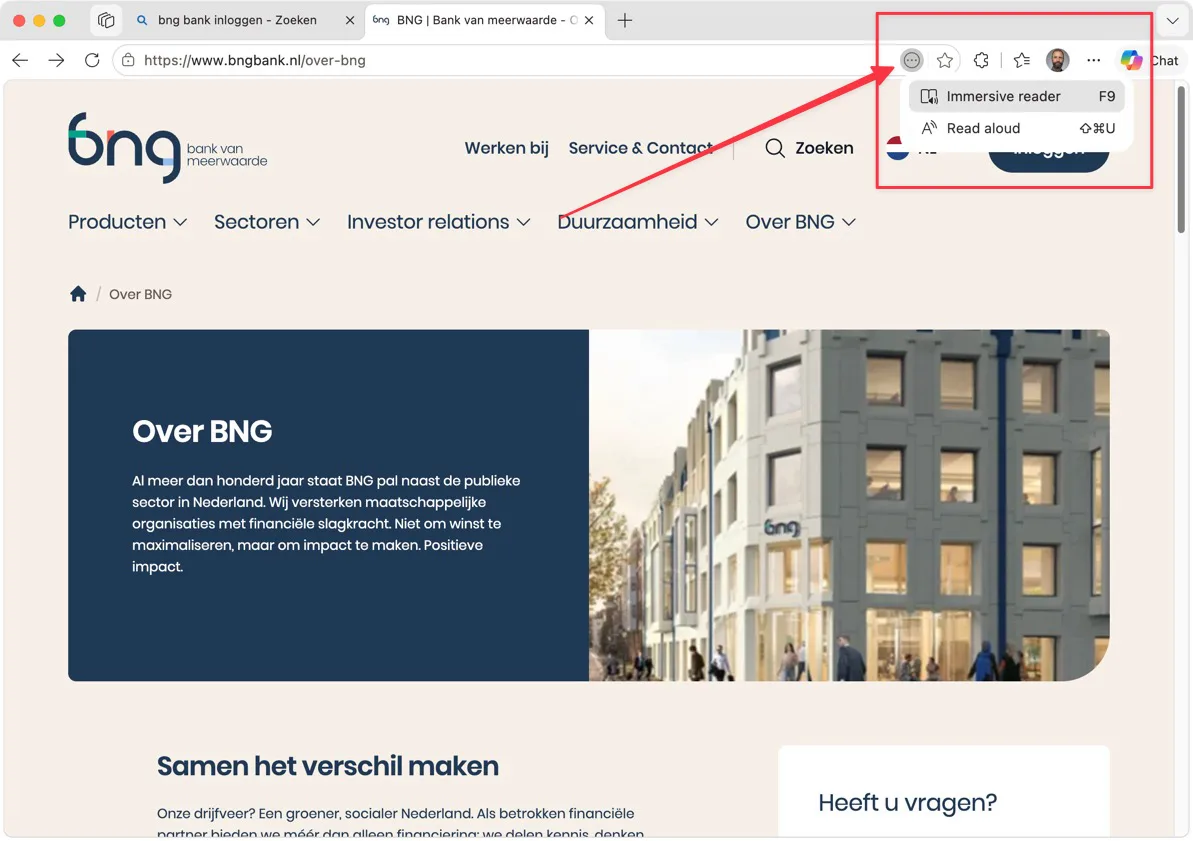
Task: Add this page to favorites with the star
Action: pyautogui.click(x=945, y=60)
